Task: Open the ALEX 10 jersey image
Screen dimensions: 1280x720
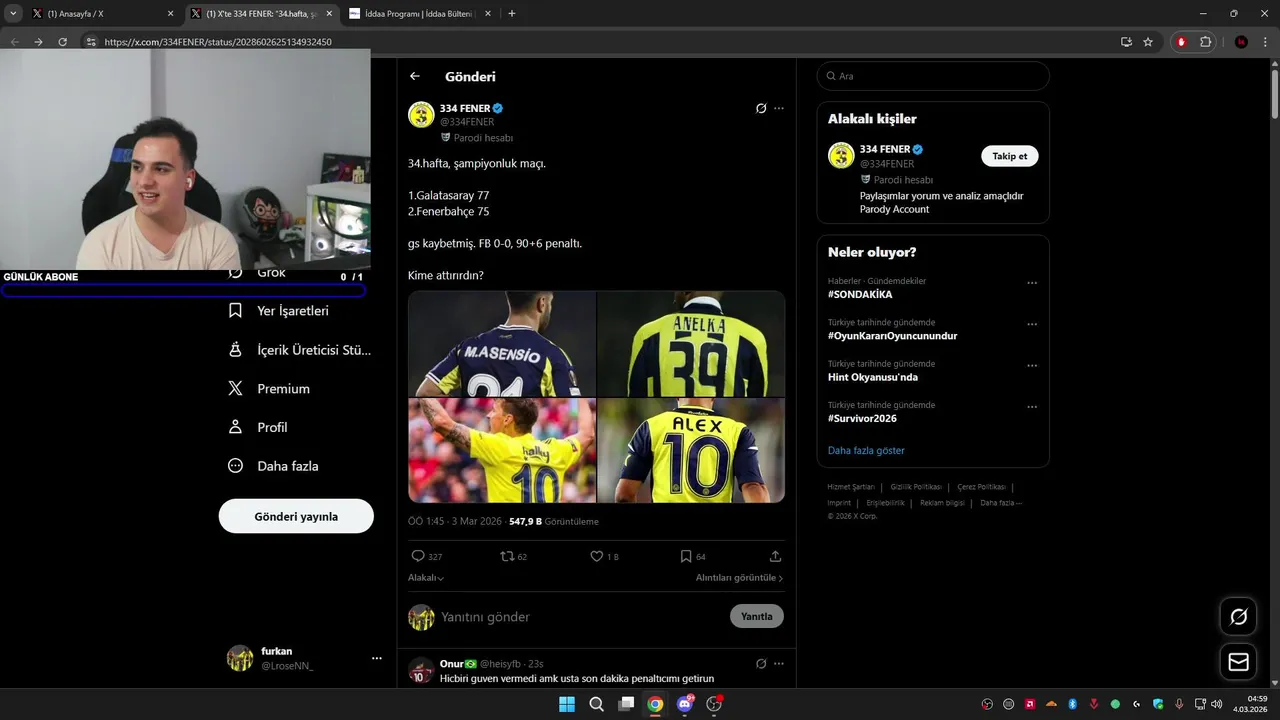Action: click(x=691, y=450)
